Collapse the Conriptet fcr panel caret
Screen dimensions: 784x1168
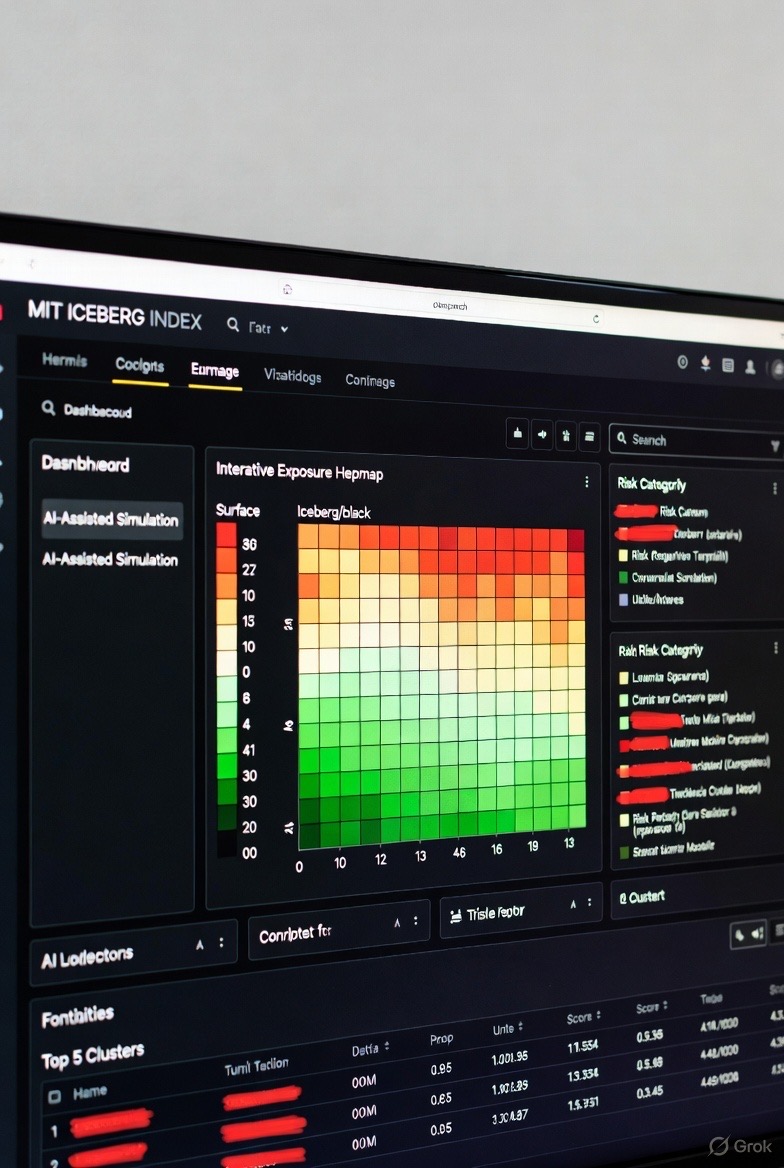397,922
